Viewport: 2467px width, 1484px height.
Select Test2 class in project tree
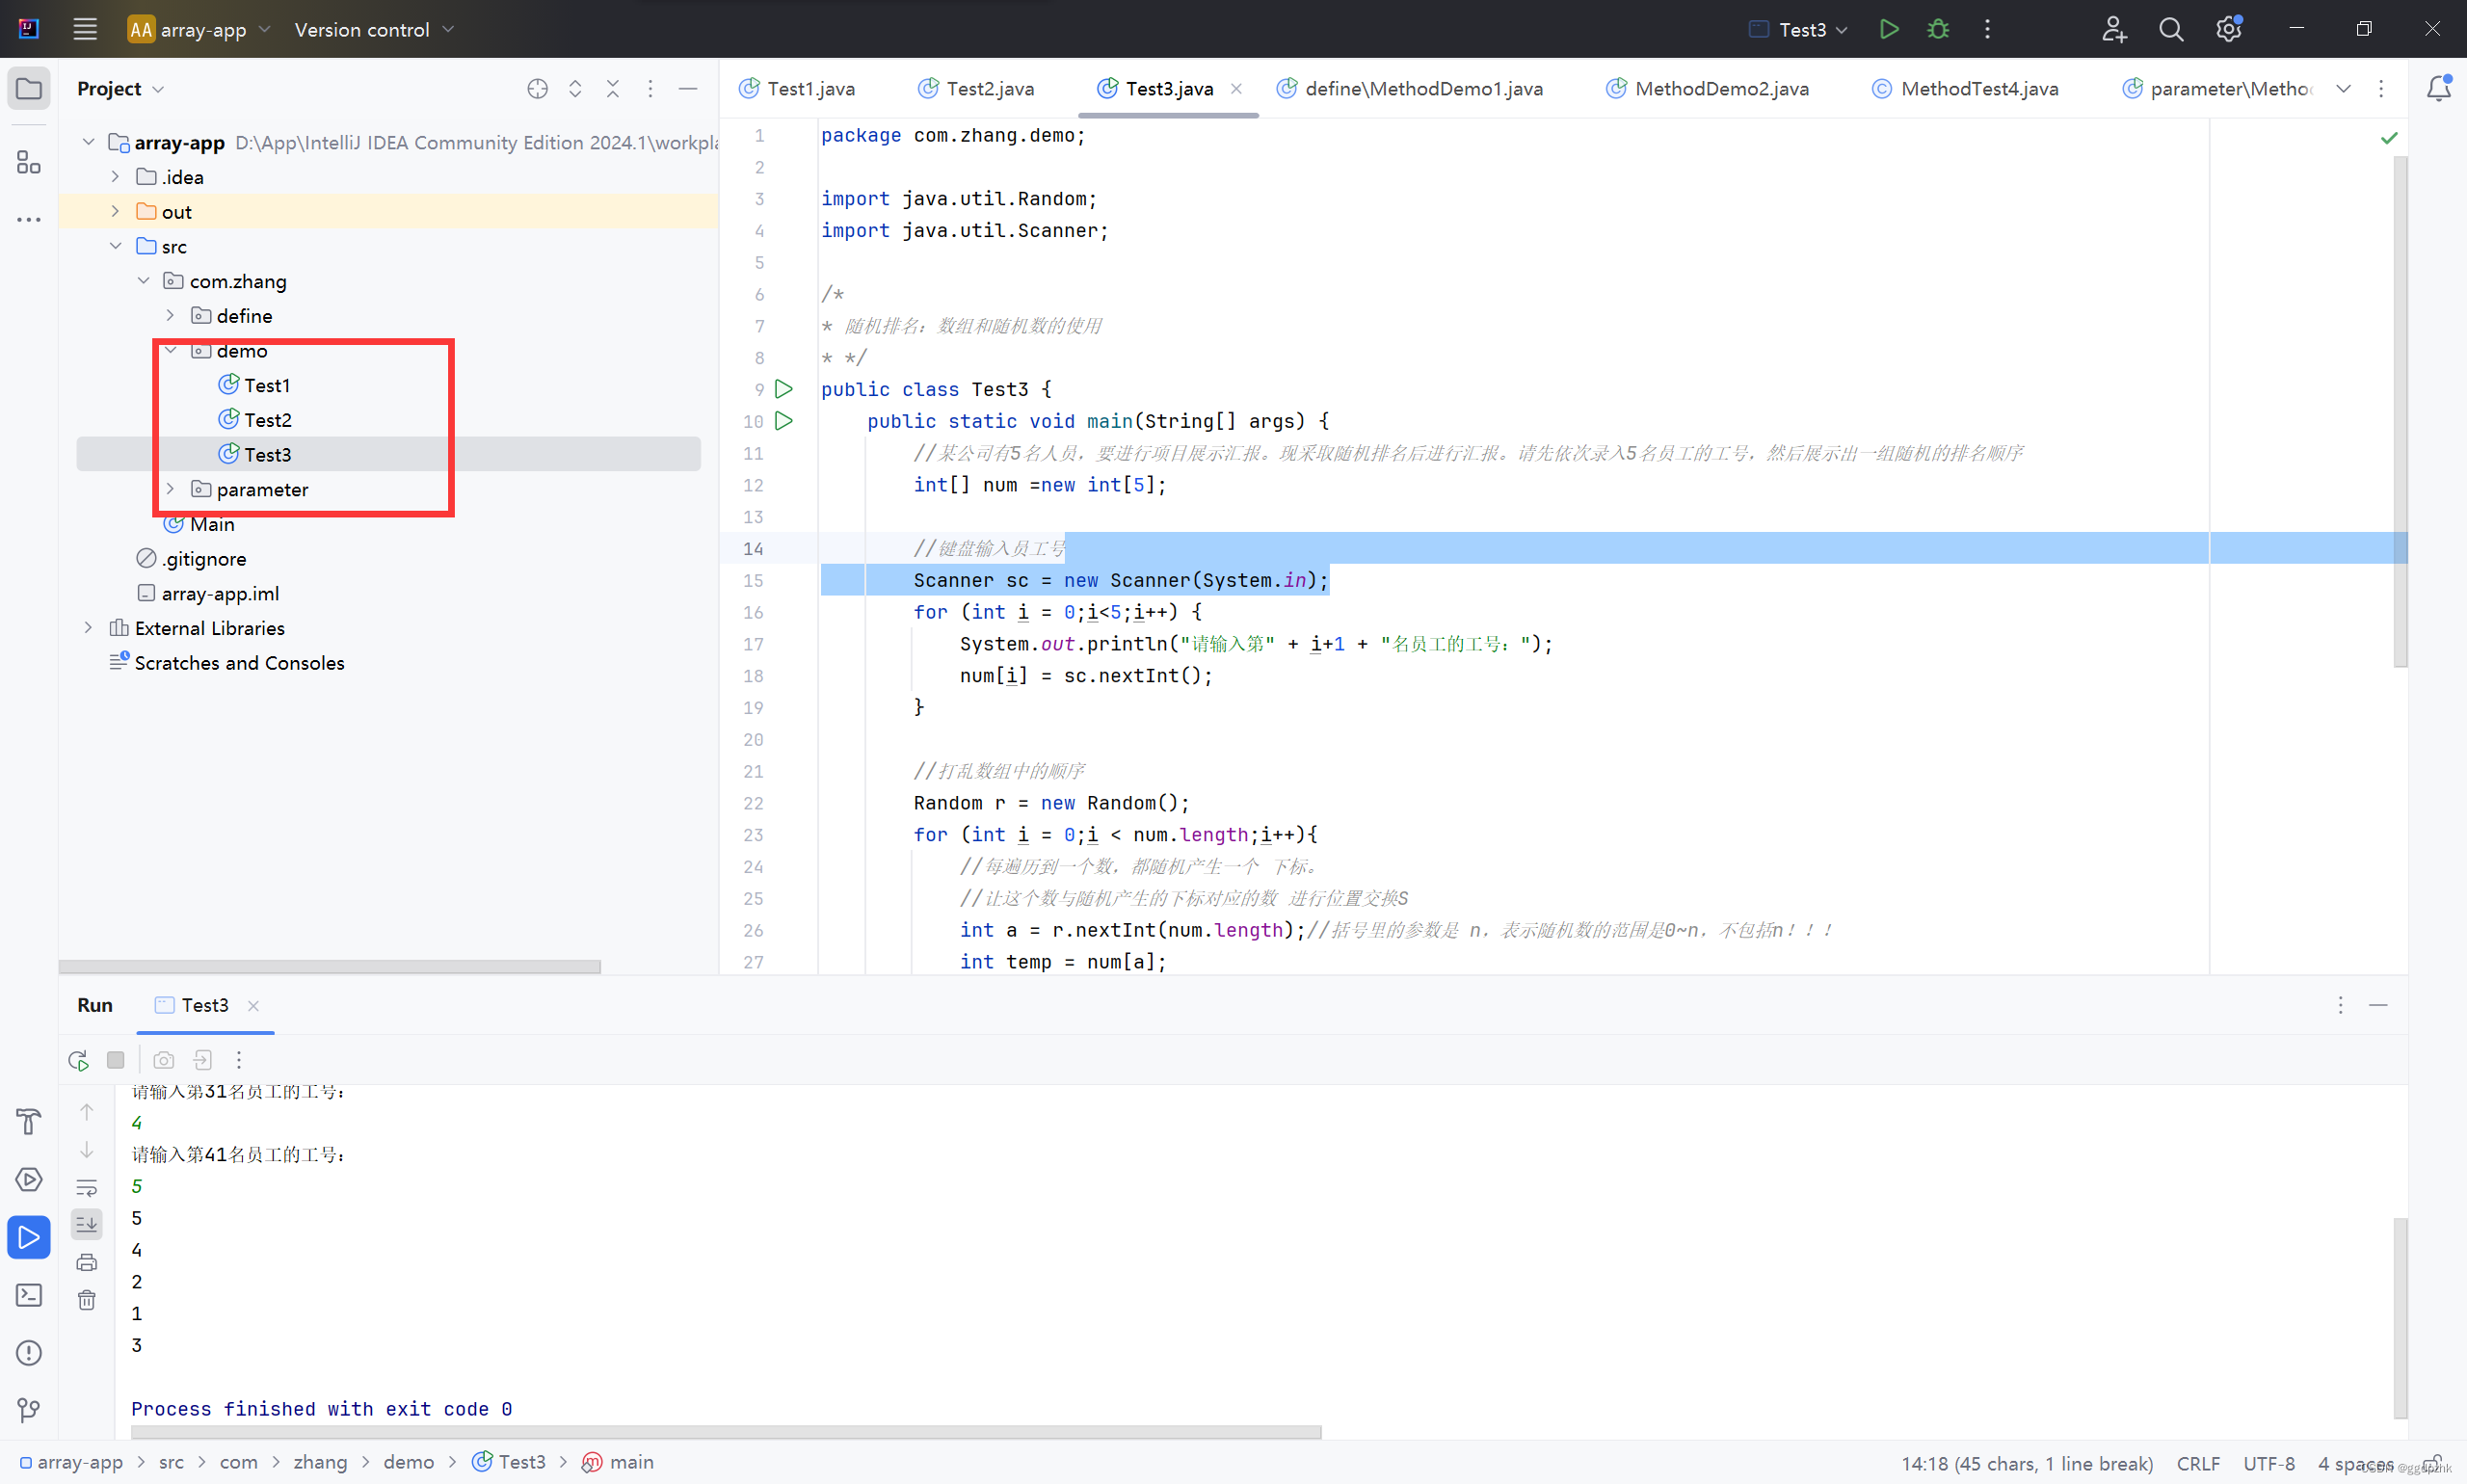268,420
